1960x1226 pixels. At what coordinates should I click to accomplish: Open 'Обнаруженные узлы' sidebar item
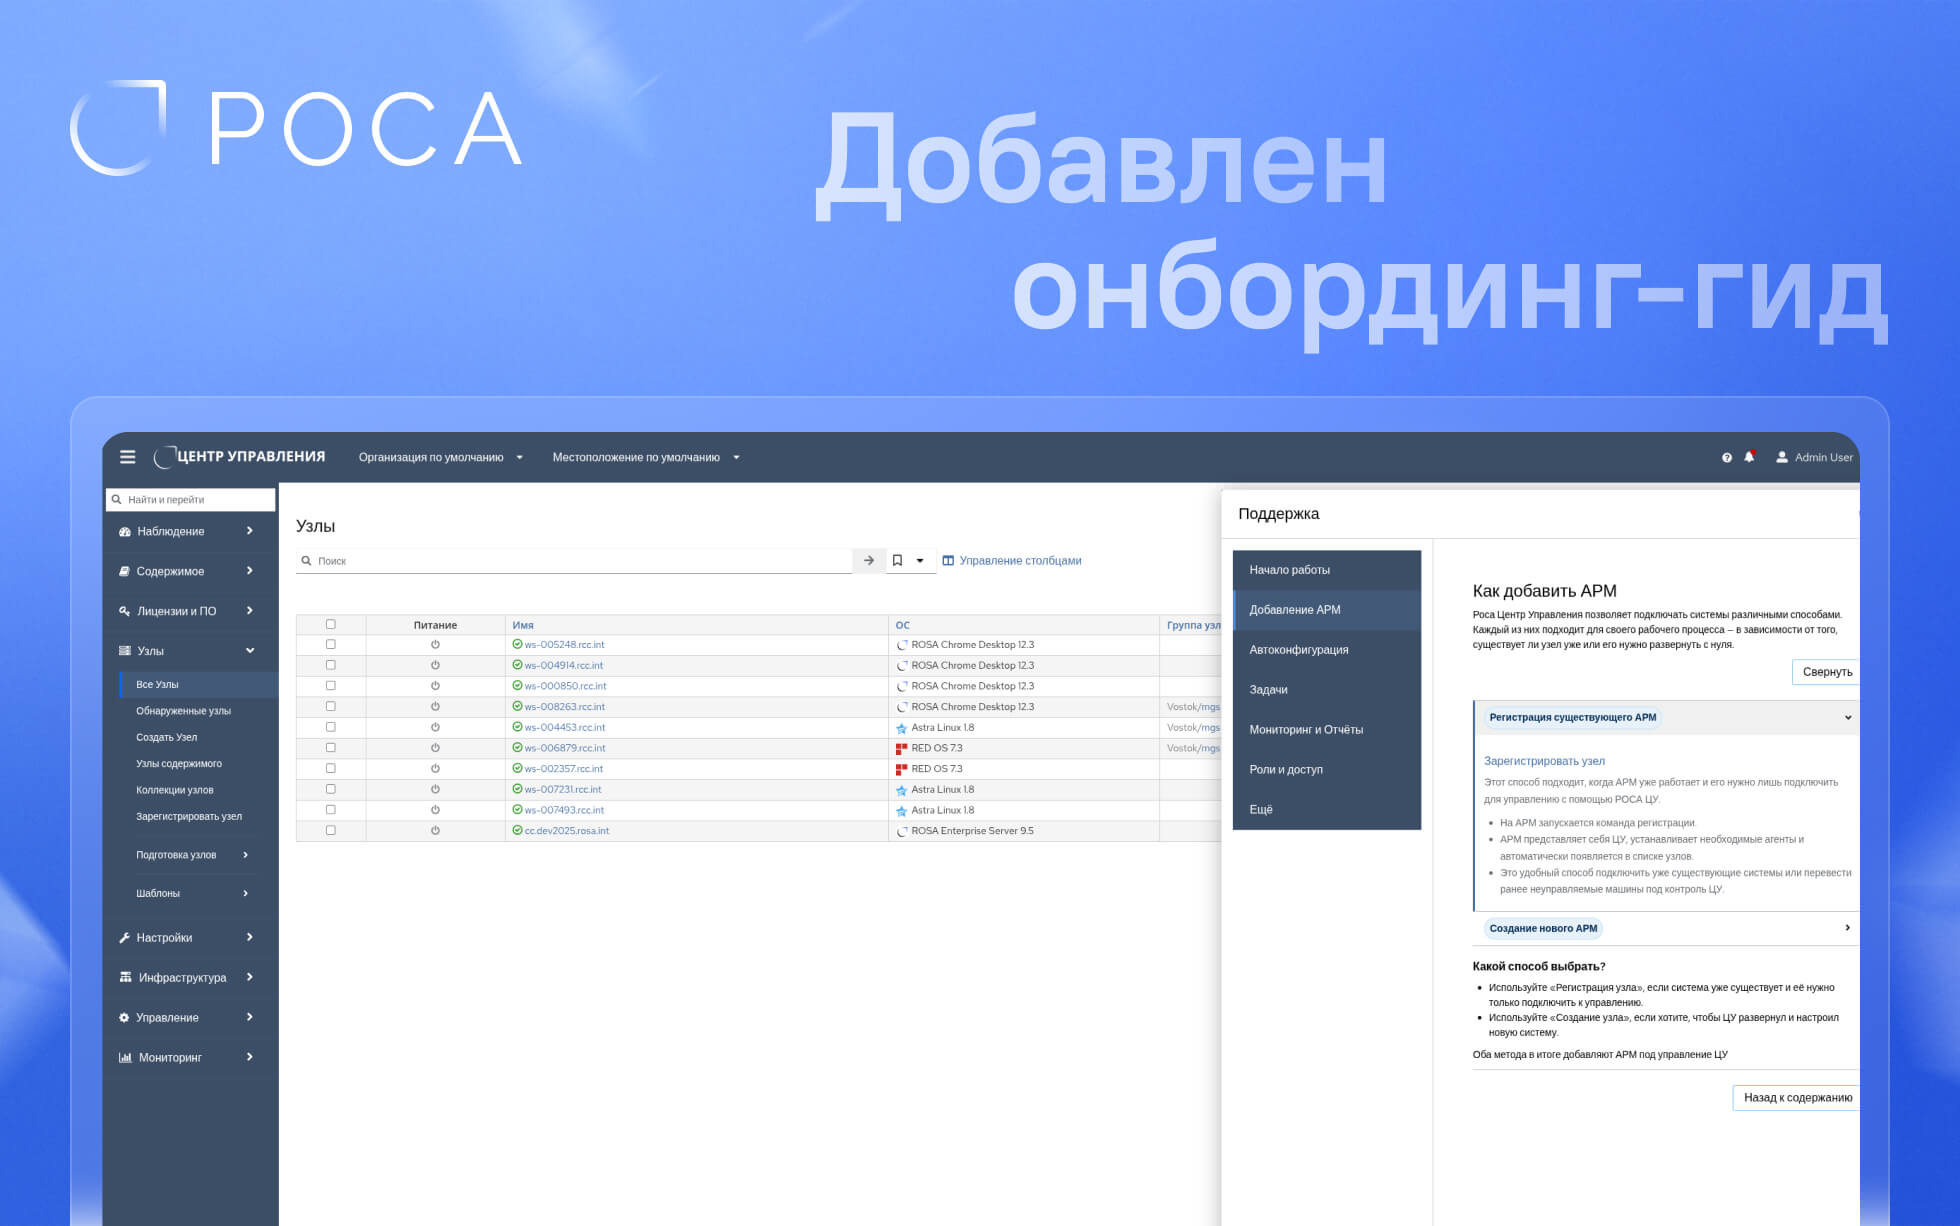(183, 711)
